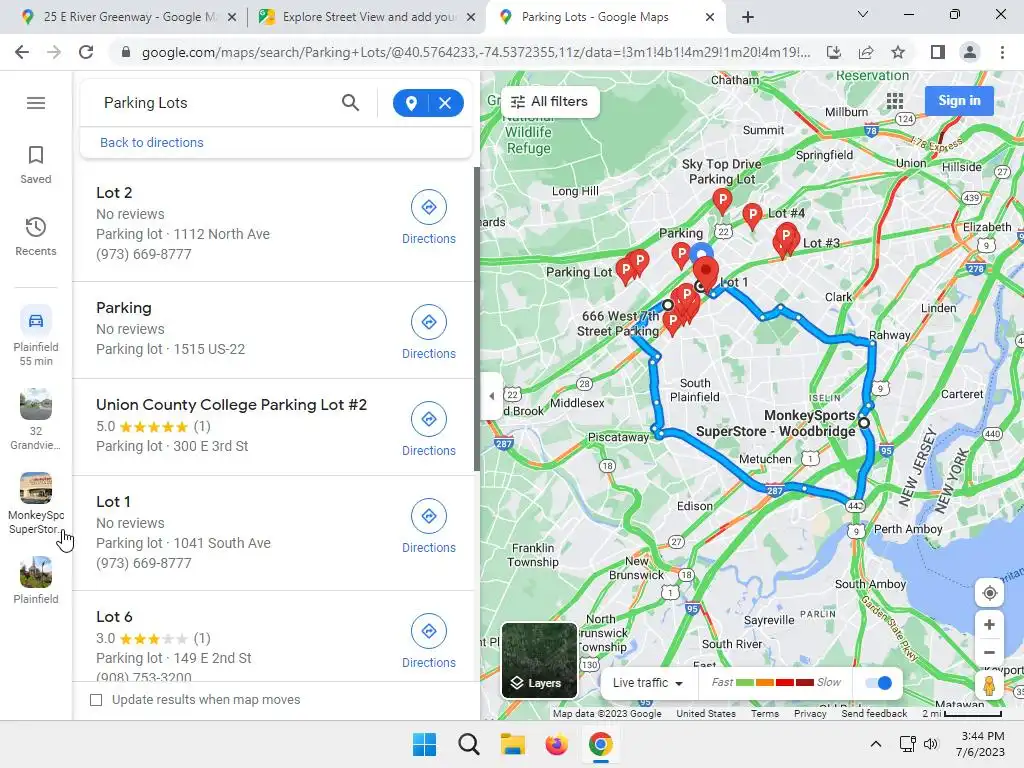This screenshot has width=1024, height=768.
Task: Get directions to Parking at 1515 US-22
Action: tap(428, 332)
